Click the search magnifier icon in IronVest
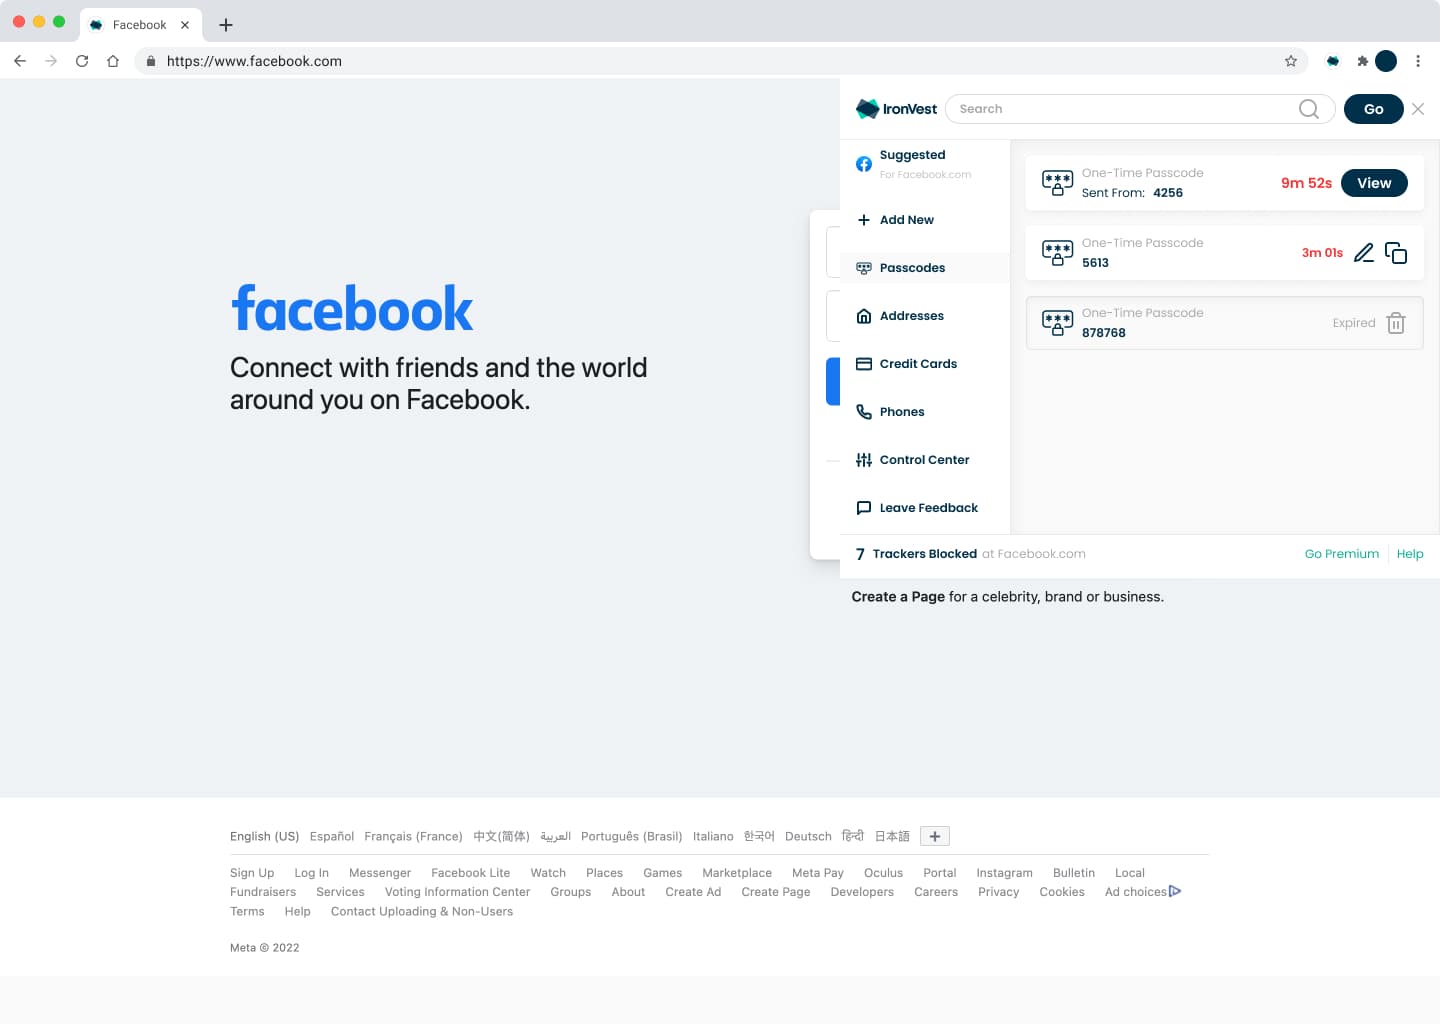 point(1309,109)
